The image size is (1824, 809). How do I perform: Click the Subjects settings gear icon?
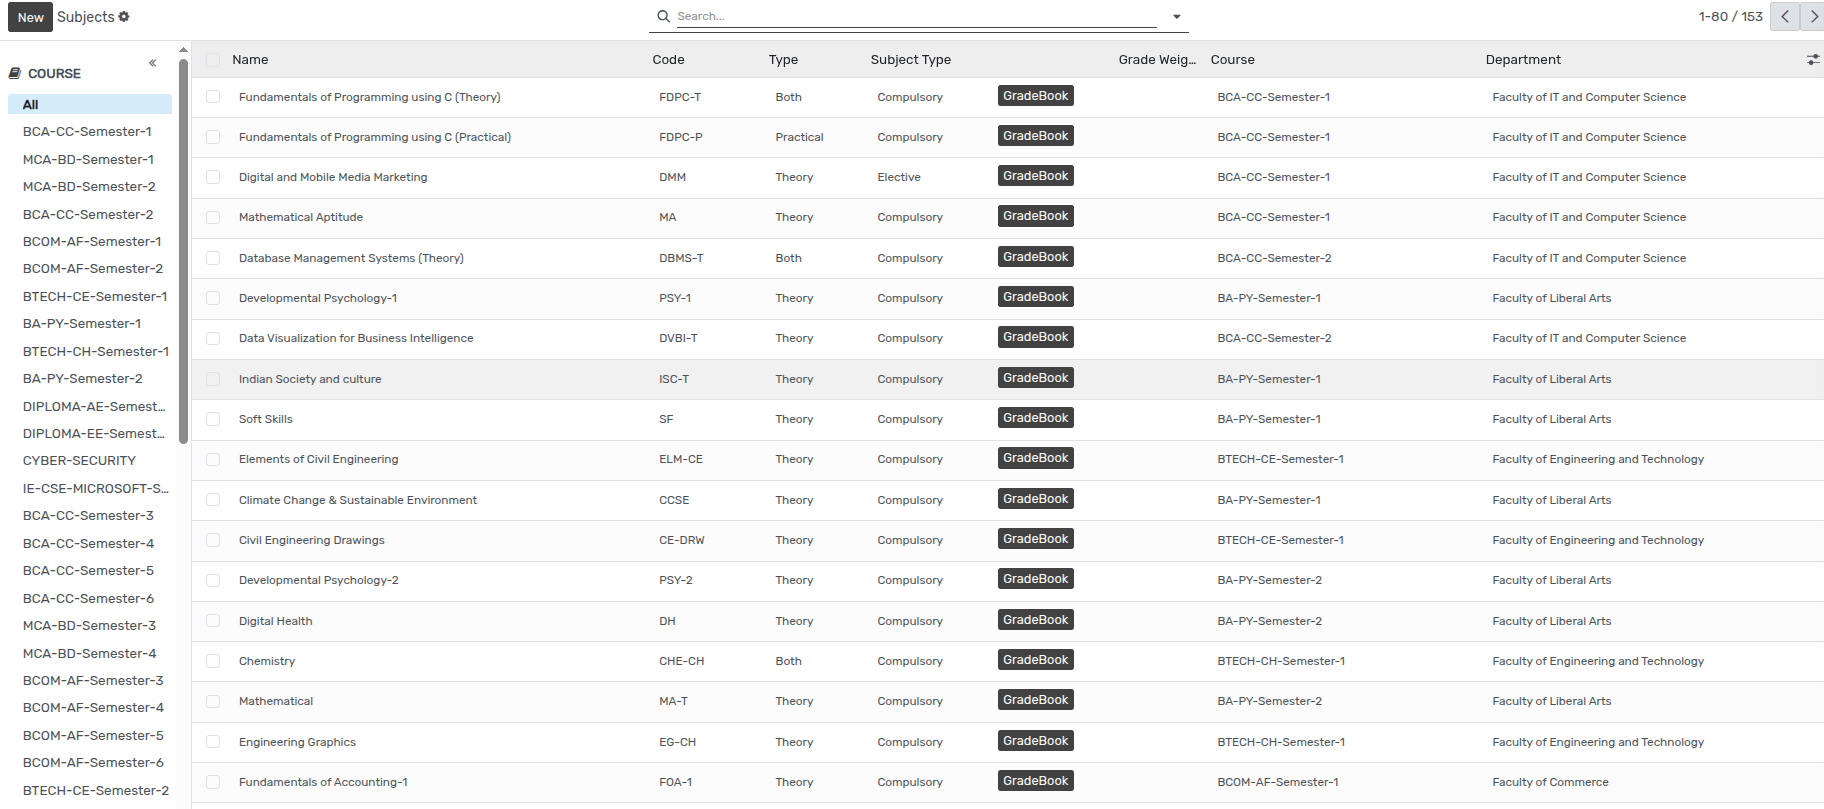pyautogui.click(x=124, y=17)
